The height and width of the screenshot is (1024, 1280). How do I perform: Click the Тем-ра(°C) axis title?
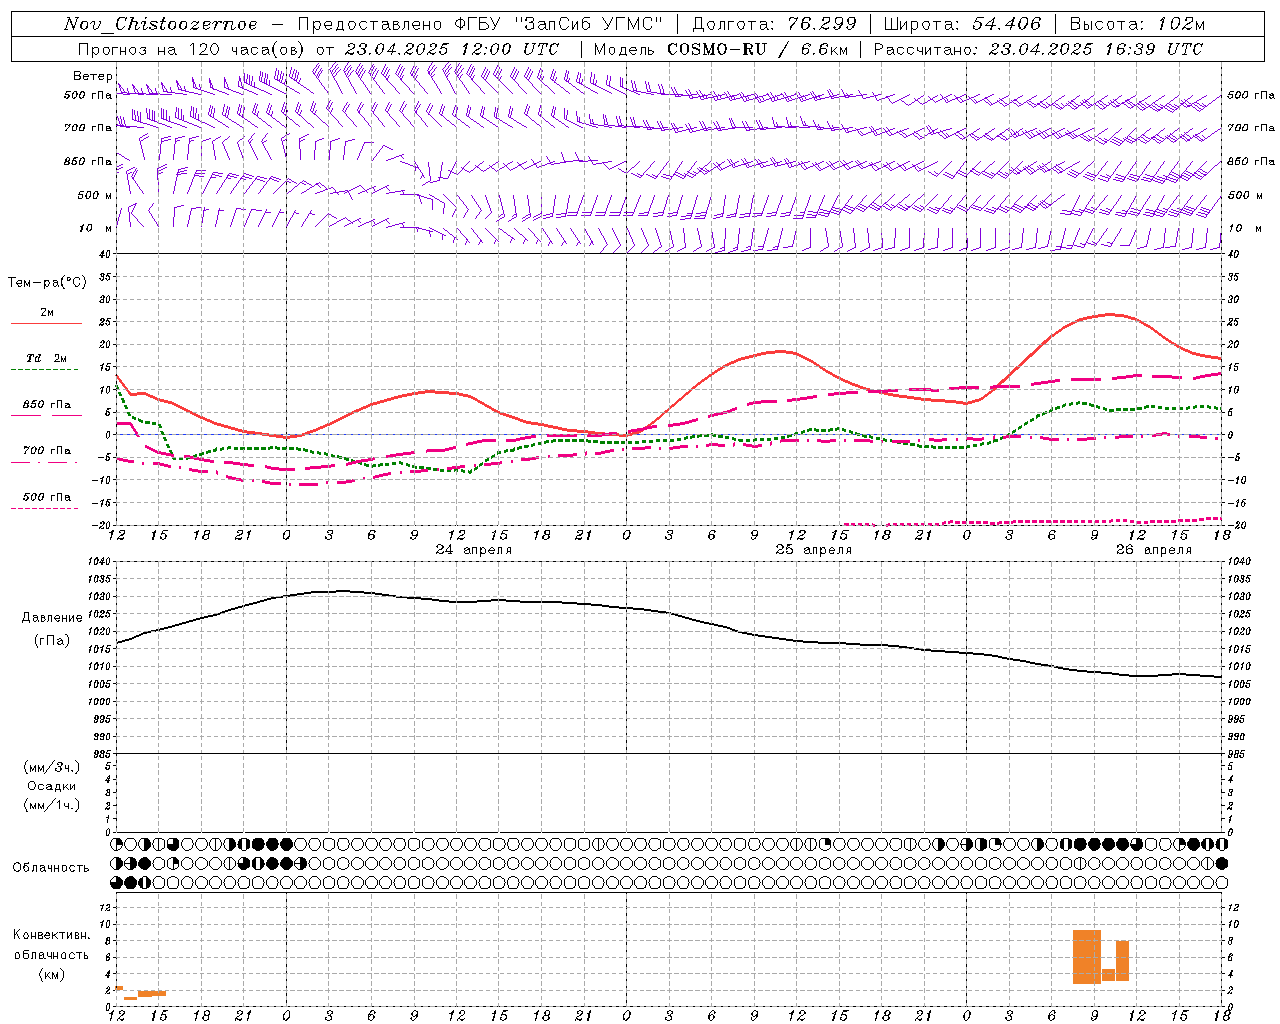[47, 283]
